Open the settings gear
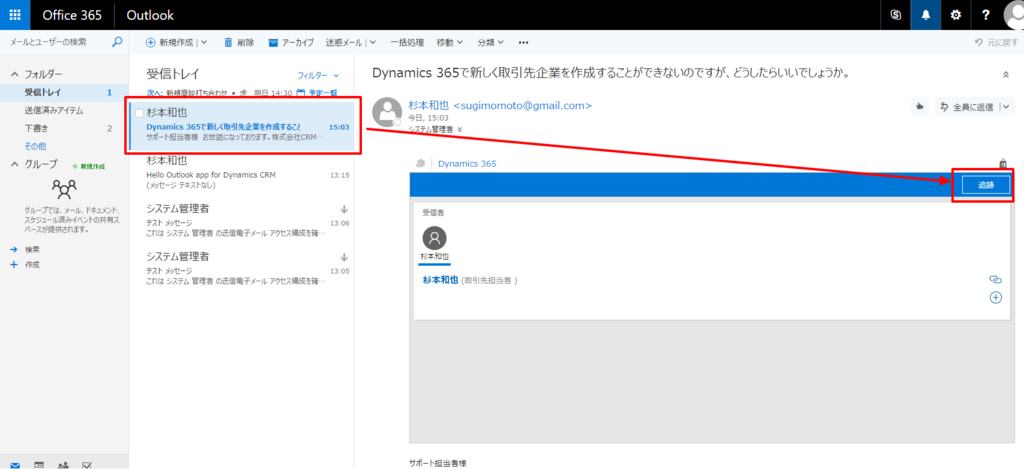The height and width of the screenshot is (469, 1024). (x=955, y=15)
